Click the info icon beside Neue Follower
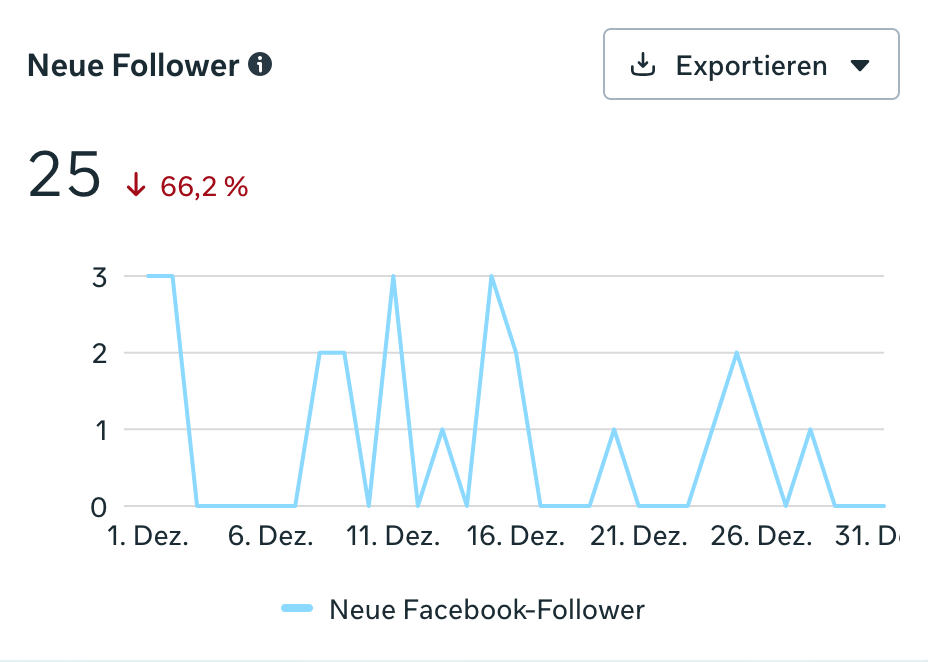 (x=260, y=66)
